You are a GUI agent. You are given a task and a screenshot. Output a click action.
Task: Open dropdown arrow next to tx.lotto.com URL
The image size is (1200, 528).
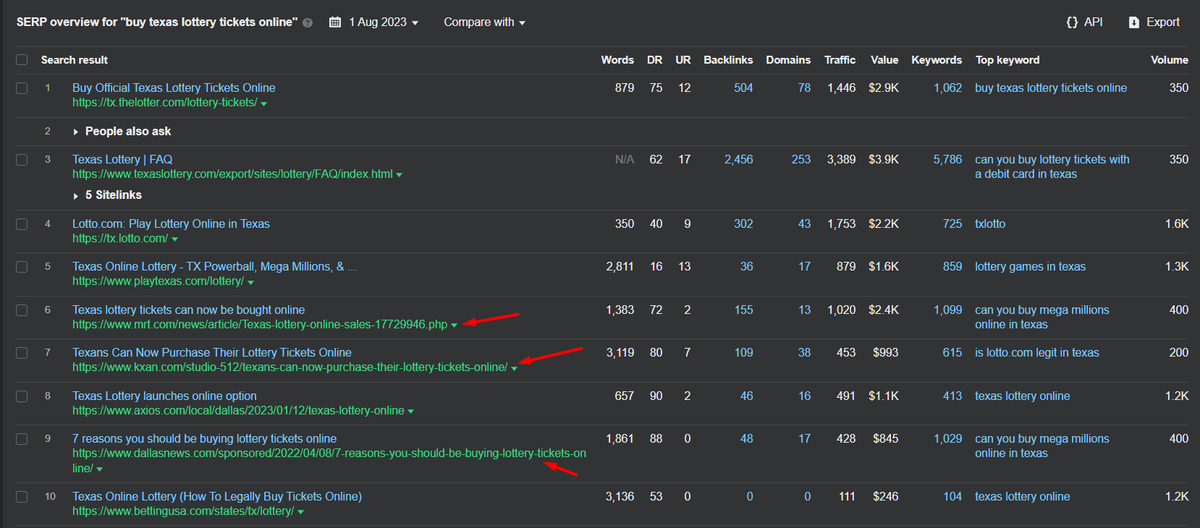click(x=174, y=240)
